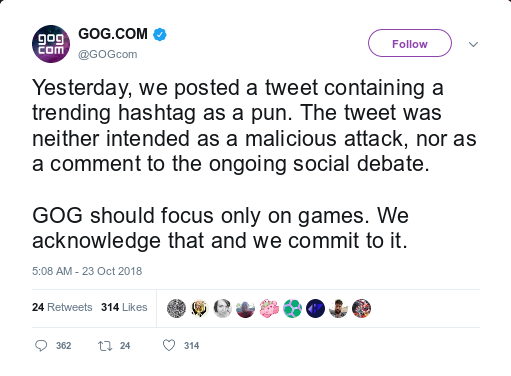Click the green soccer ball liker avatar

tap(292, 308)
